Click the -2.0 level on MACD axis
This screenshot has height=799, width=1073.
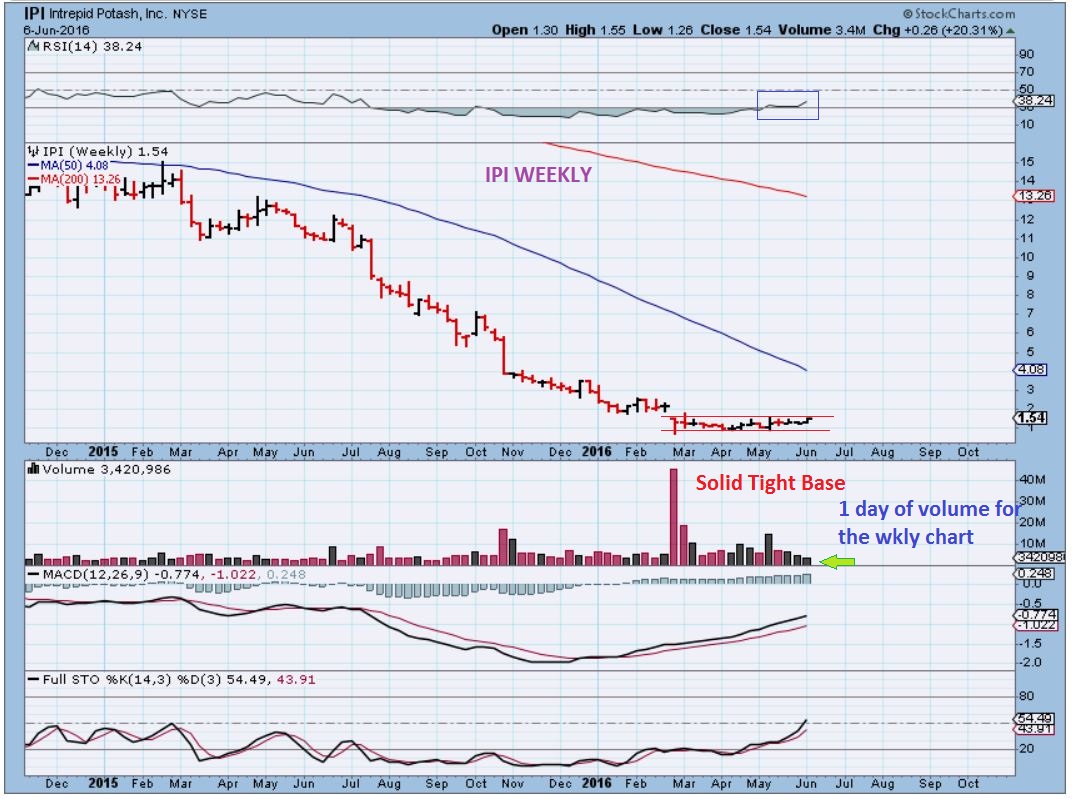(x=1031, y=662)
